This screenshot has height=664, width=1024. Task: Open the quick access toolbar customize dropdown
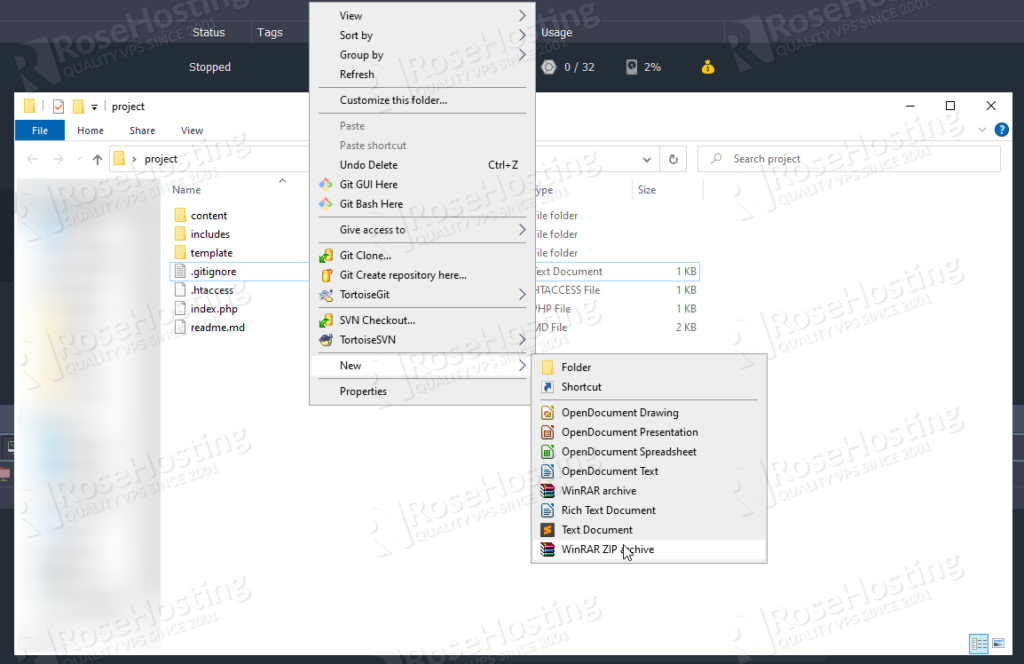94,107
